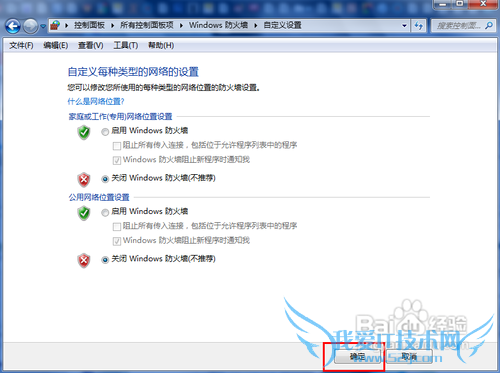Open the 帮助(H) menu

pyautogui.click(x=161, y=45)
